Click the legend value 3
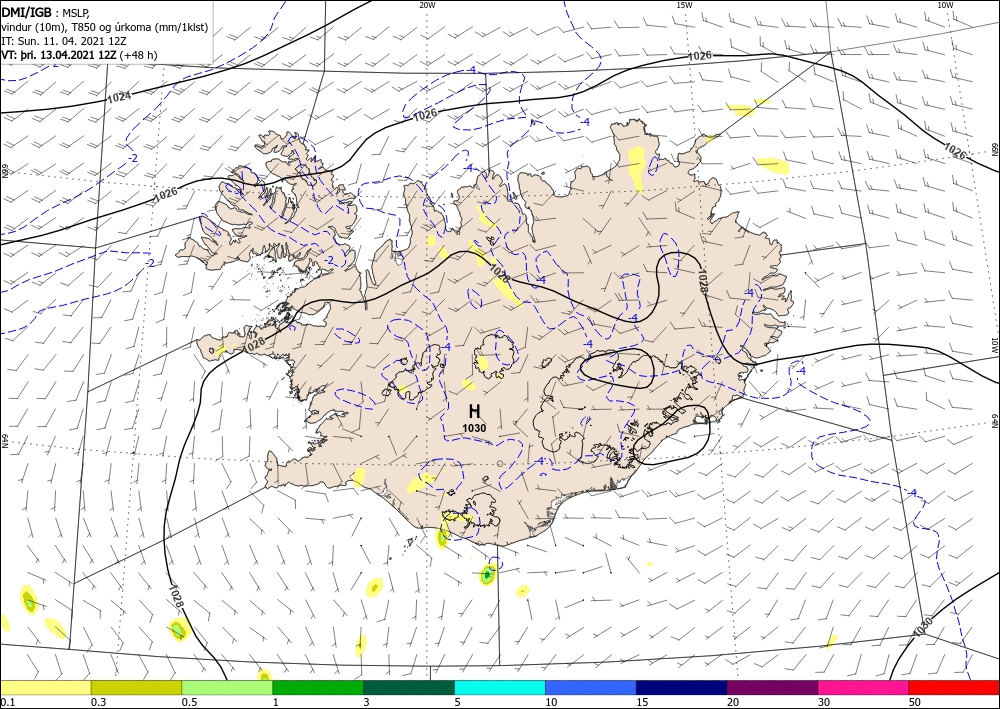 coord(367,702)
